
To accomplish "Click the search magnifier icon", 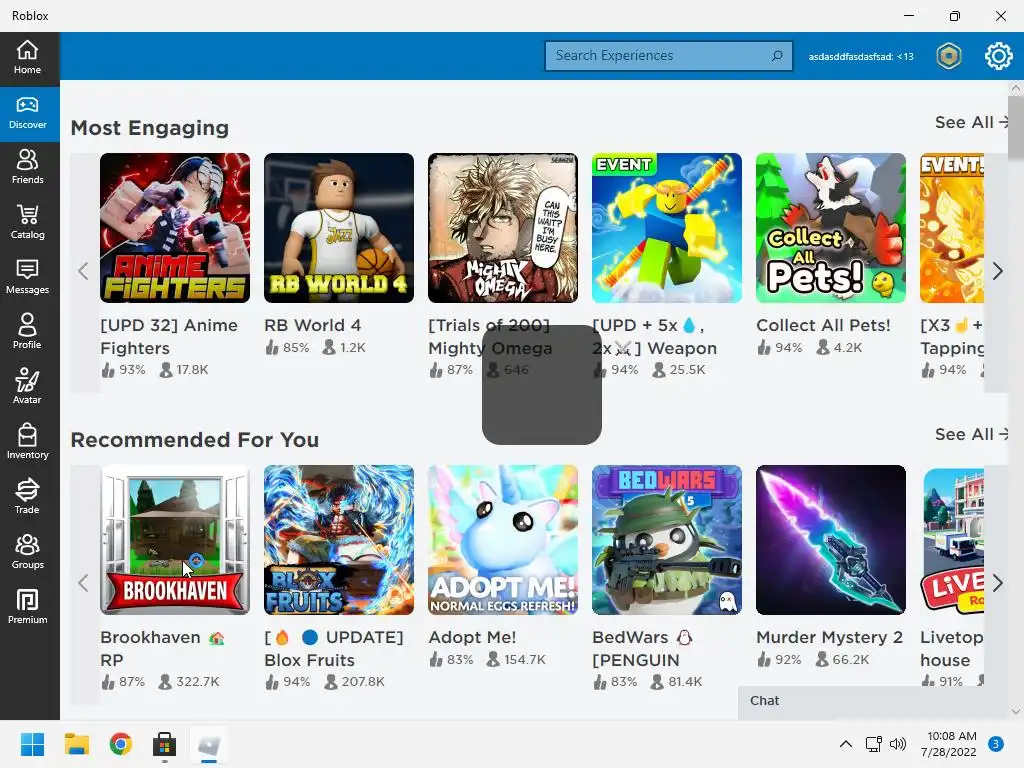I will [776, 56].
